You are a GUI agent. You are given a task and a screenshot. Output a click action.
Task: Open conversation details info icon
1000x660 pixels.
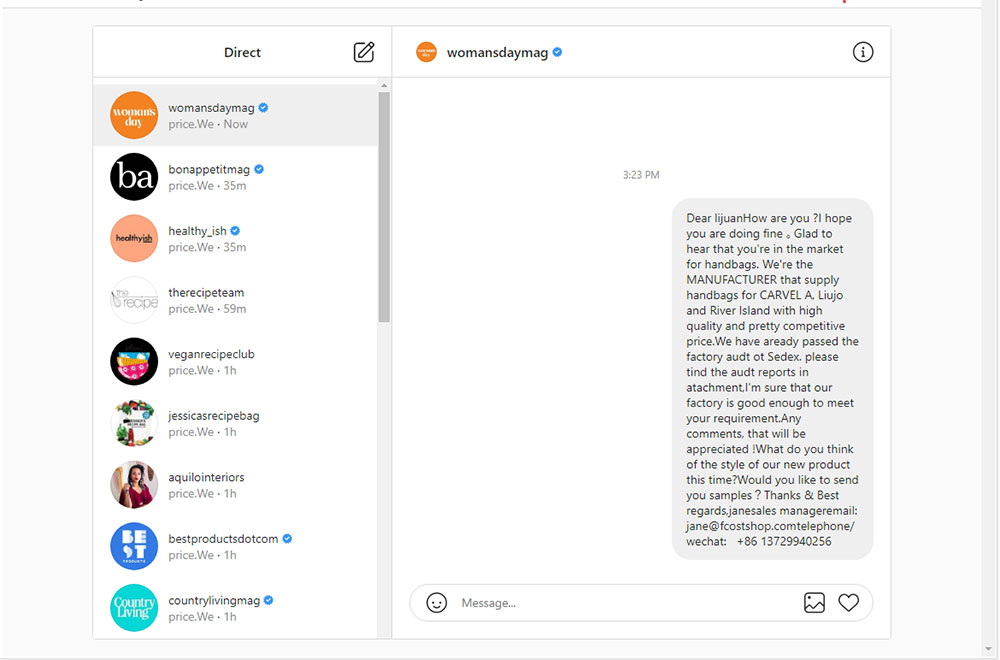(862, 52)
